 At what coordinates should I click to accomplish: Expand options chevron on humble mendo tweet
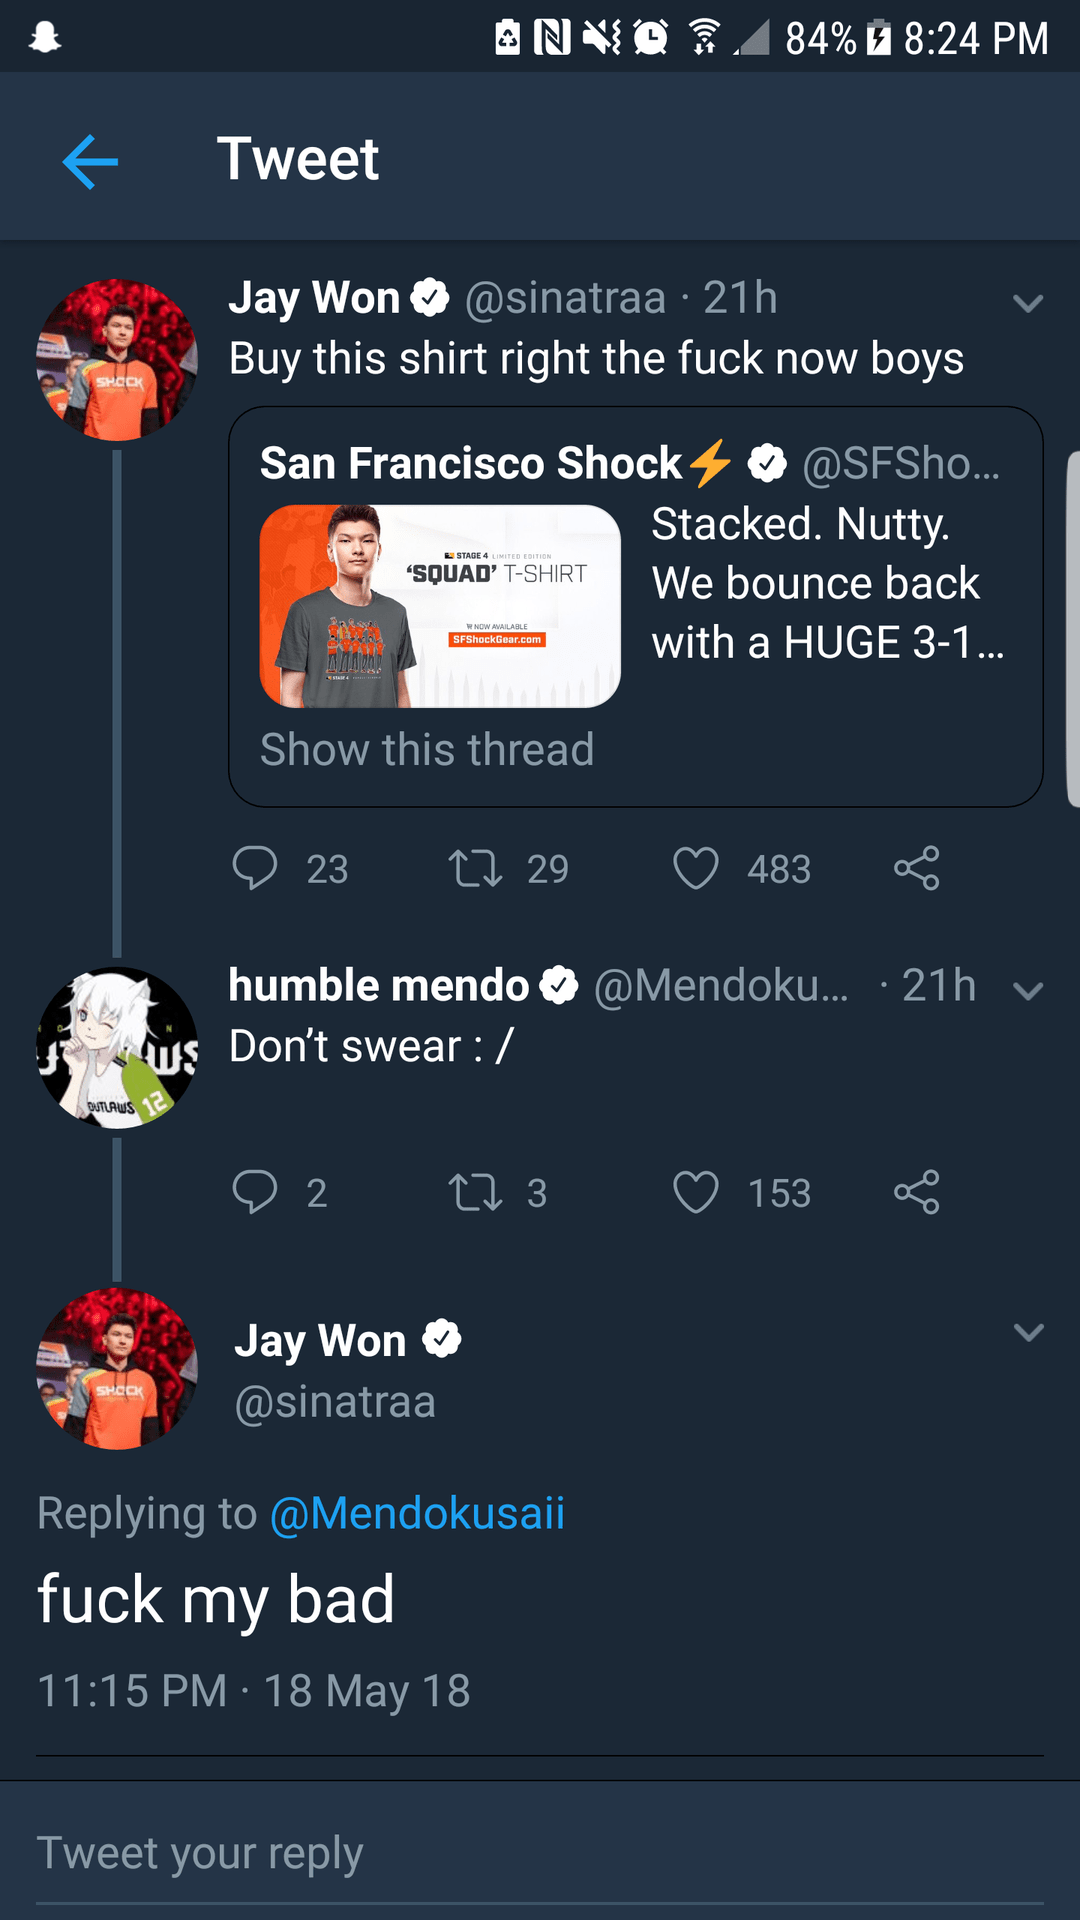coord(1028,991)
